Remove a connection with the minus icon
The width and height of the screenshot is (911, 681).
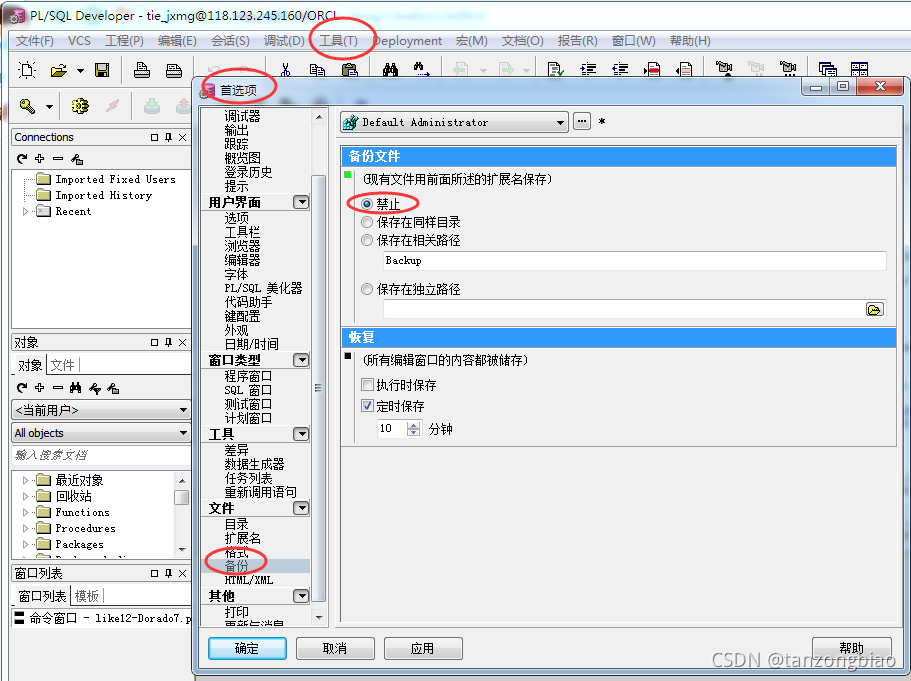[x=58, y=159]
